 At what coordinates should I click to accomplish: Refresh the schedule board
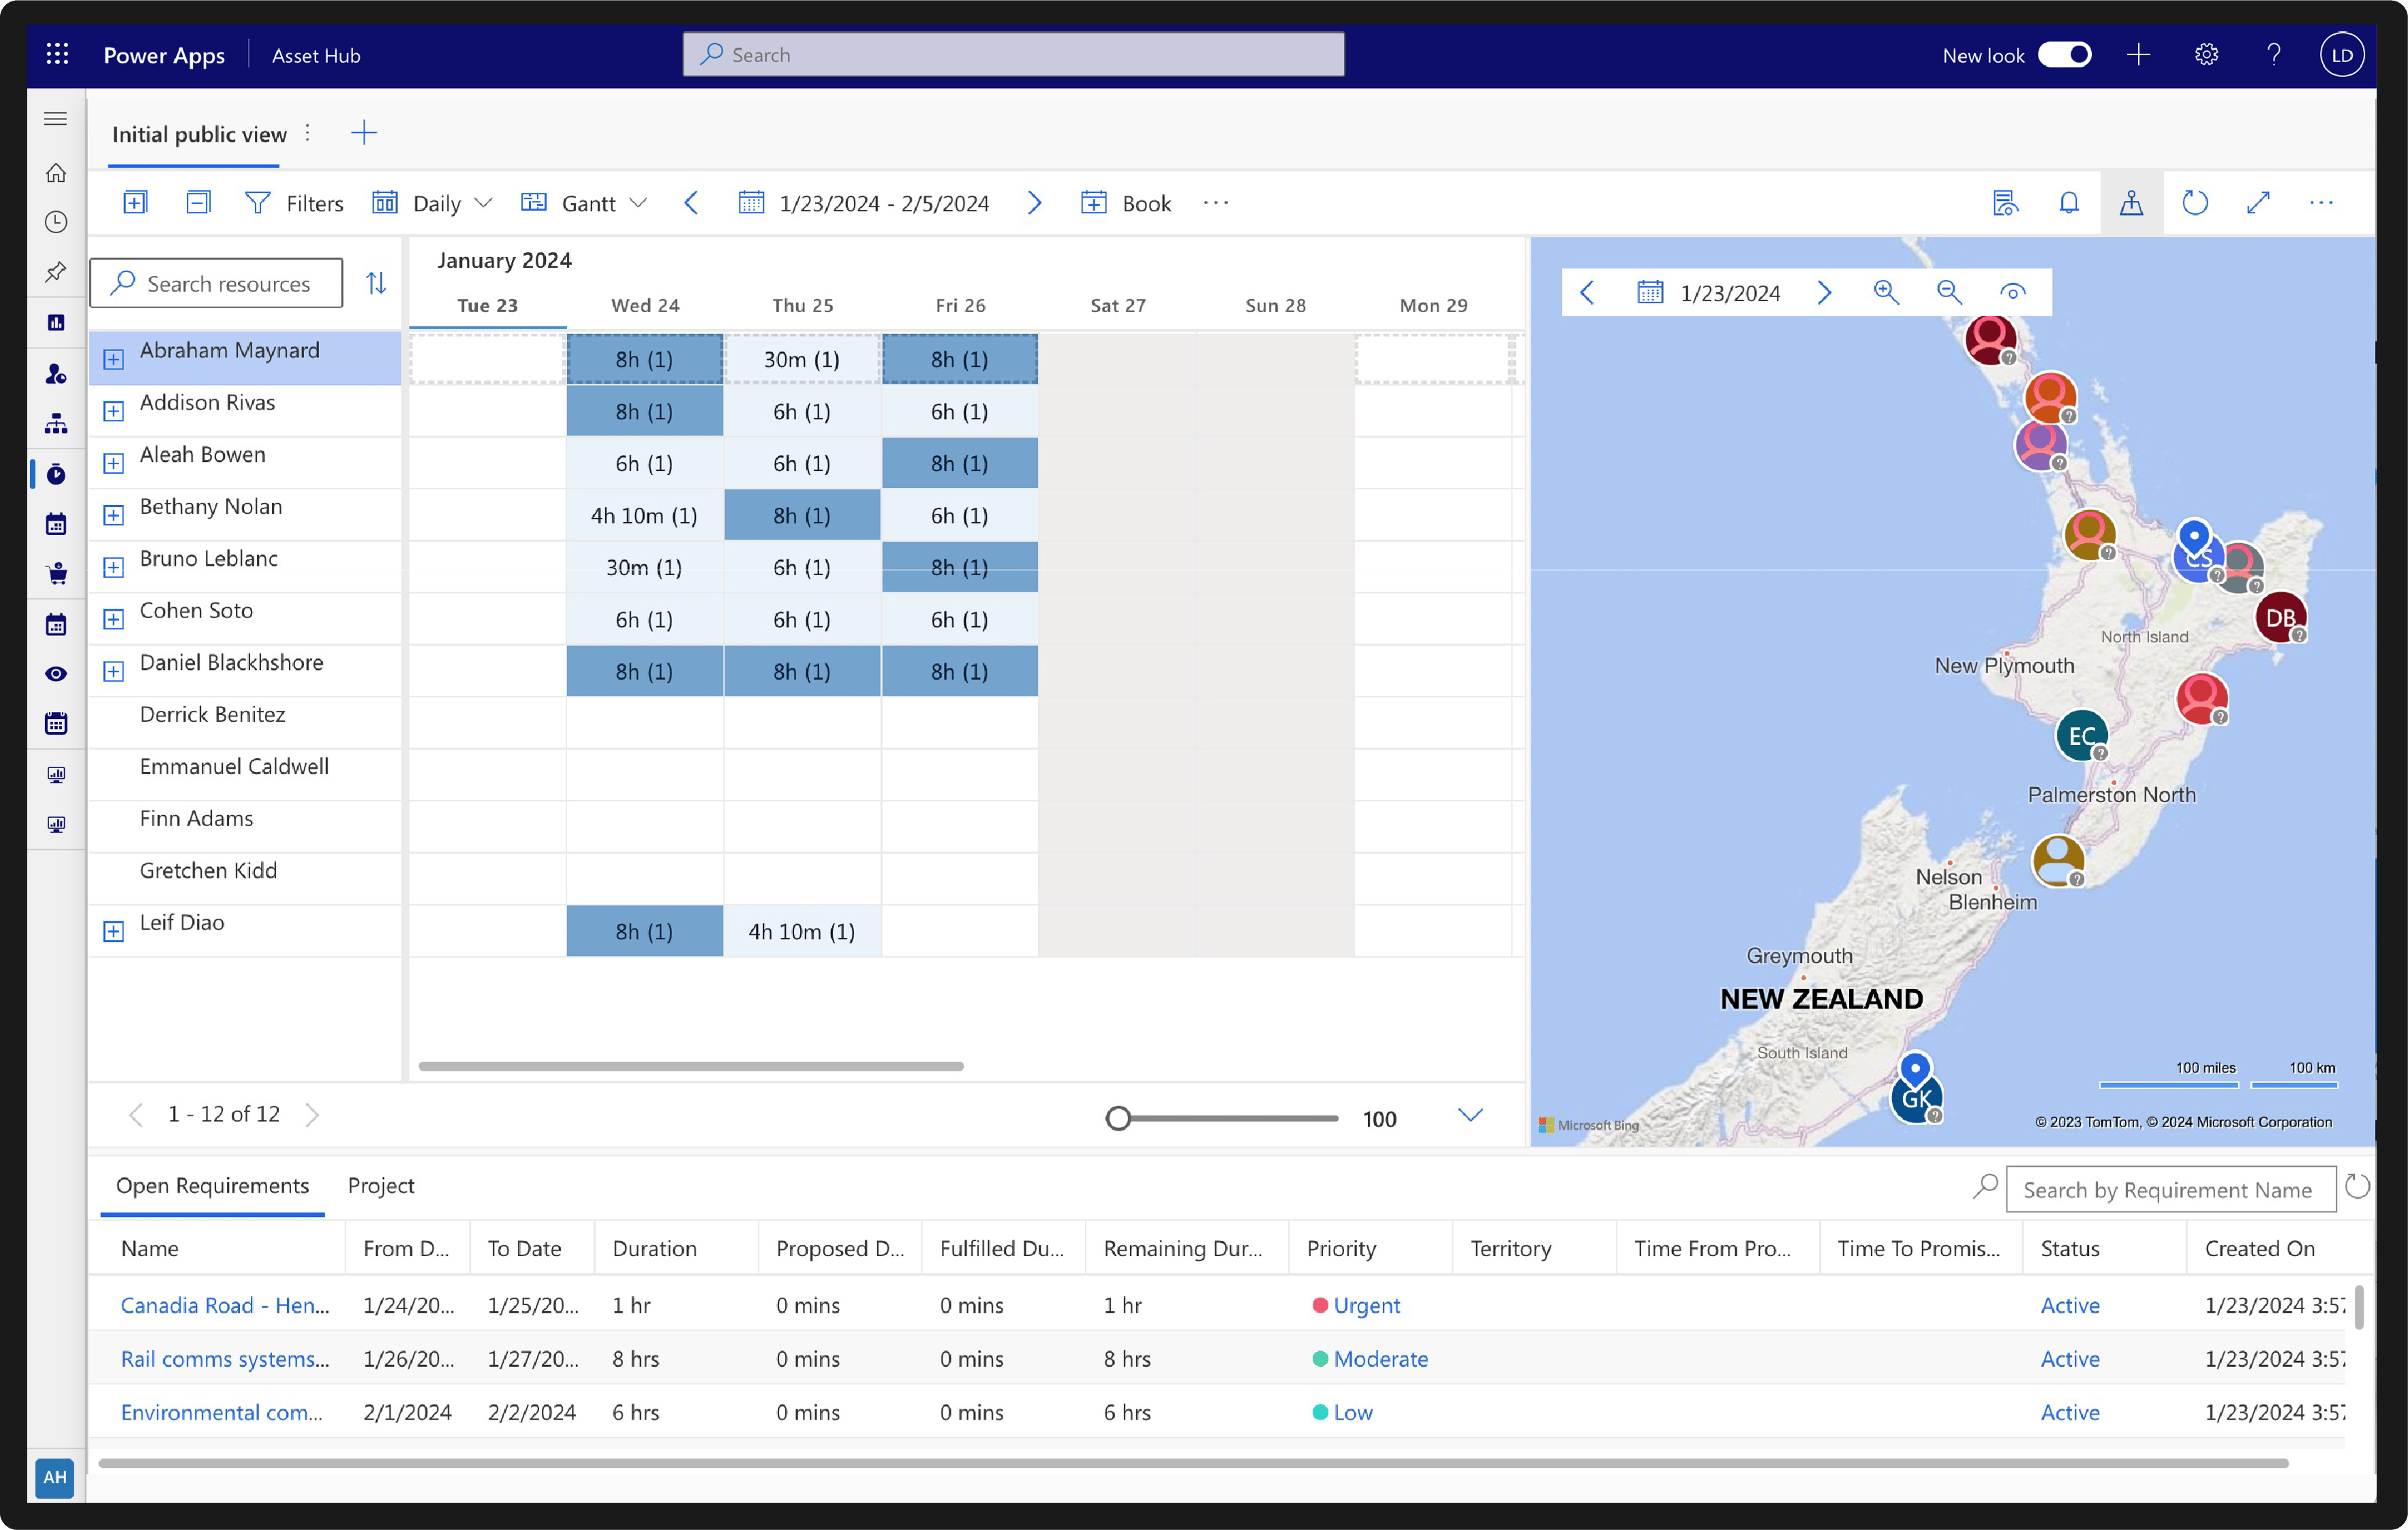pyautogui.click(x=2194, y=203)
